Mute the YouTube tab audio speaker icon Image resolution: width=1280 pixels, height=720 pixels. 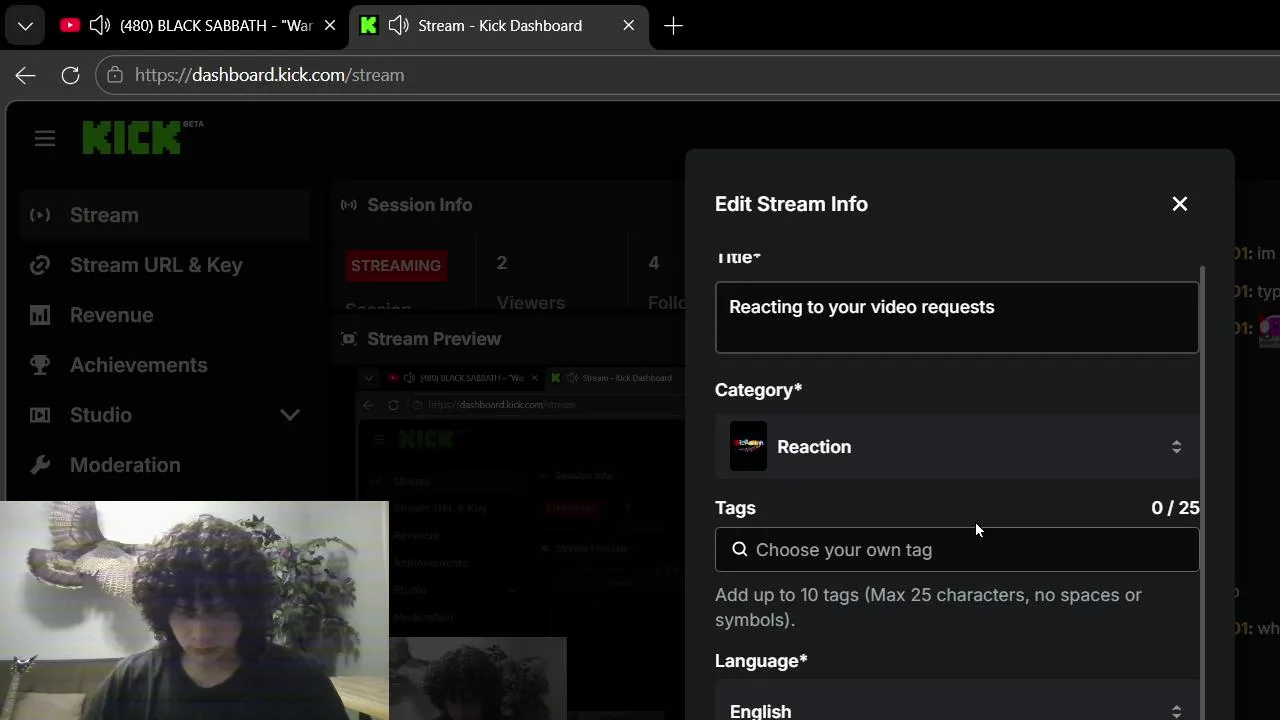pyautogui.click(x=100, y=26)
